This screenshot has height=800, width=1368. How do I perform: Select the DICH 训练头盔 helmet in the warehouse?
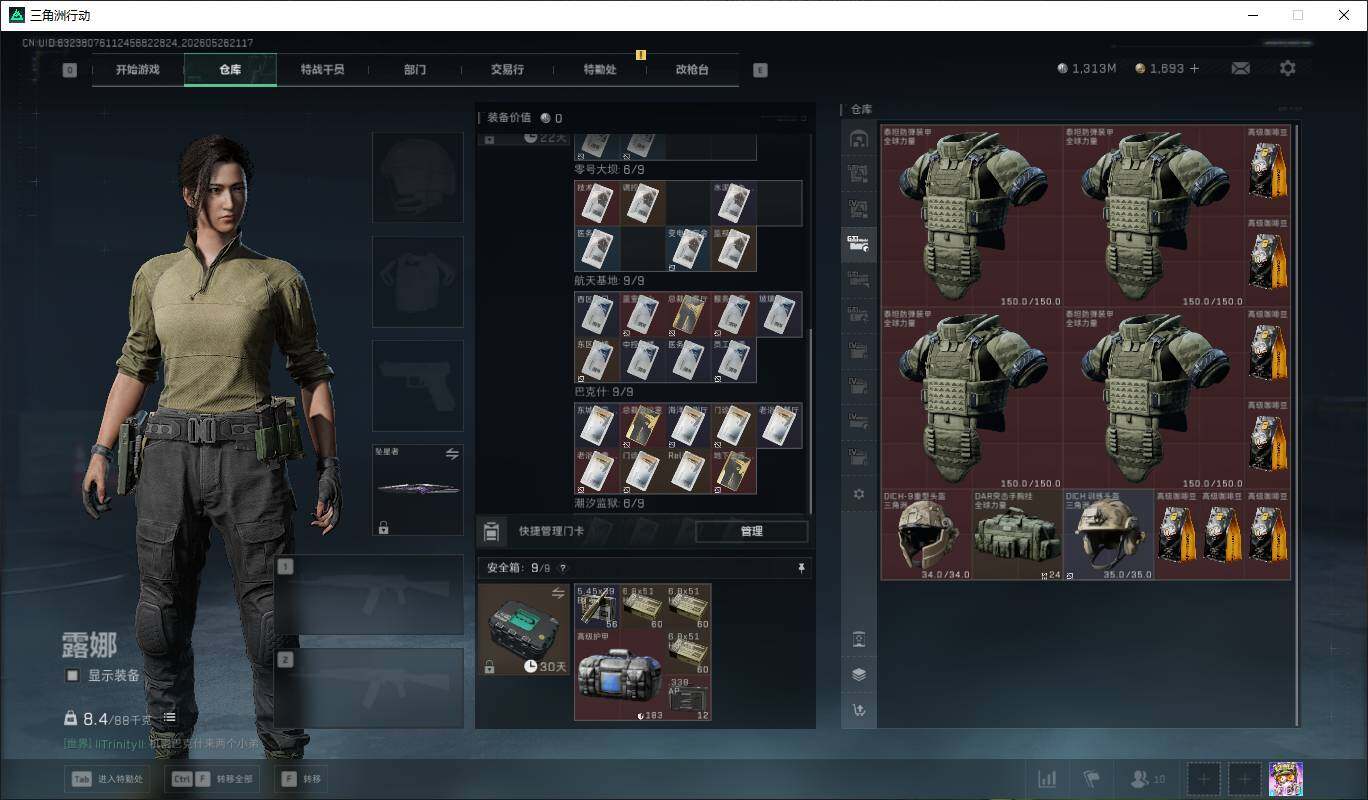[1109, 535]
